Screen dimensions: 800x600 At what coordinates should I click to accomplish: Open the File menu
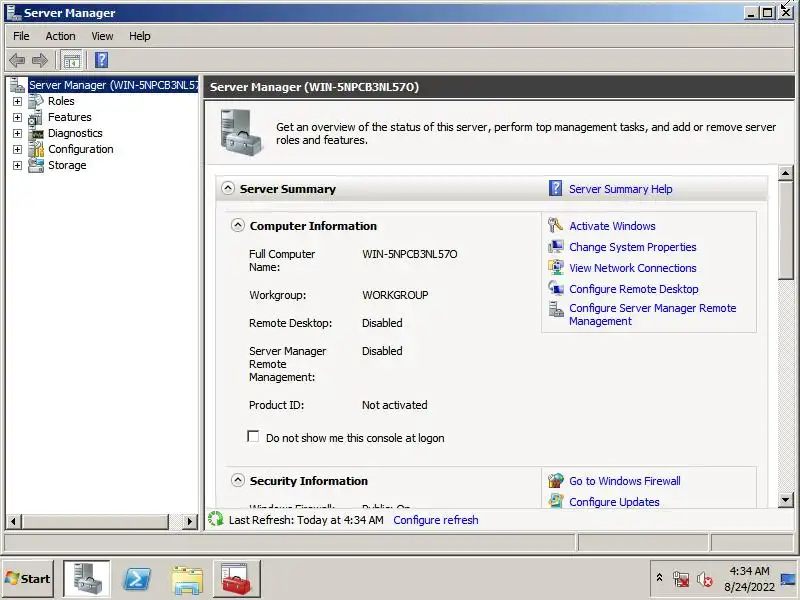coord(21,36)
